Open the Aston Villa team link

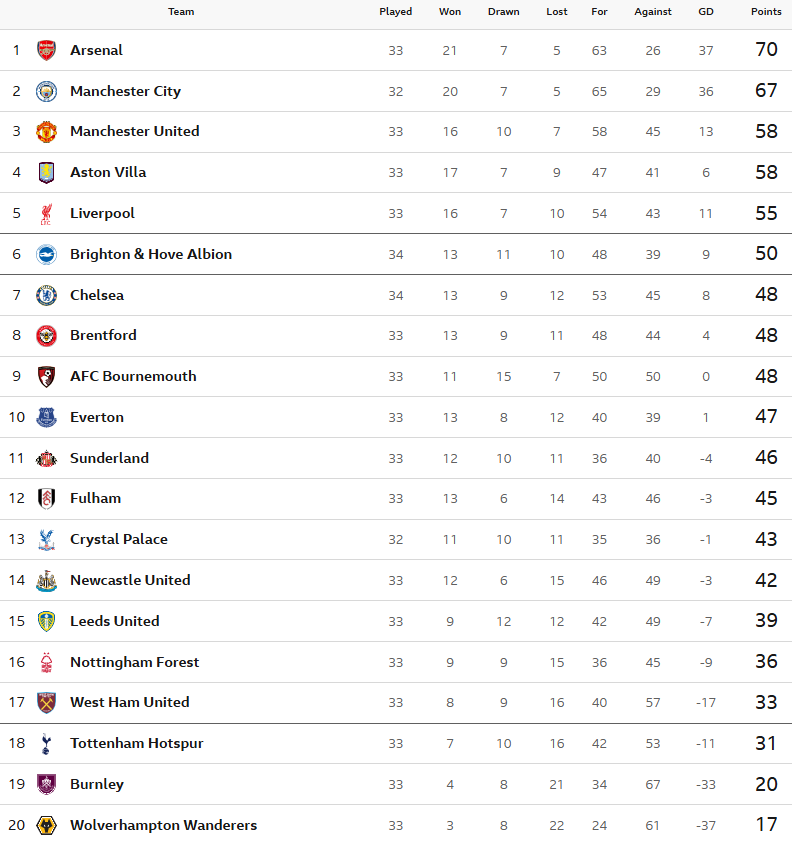[108, 172]
